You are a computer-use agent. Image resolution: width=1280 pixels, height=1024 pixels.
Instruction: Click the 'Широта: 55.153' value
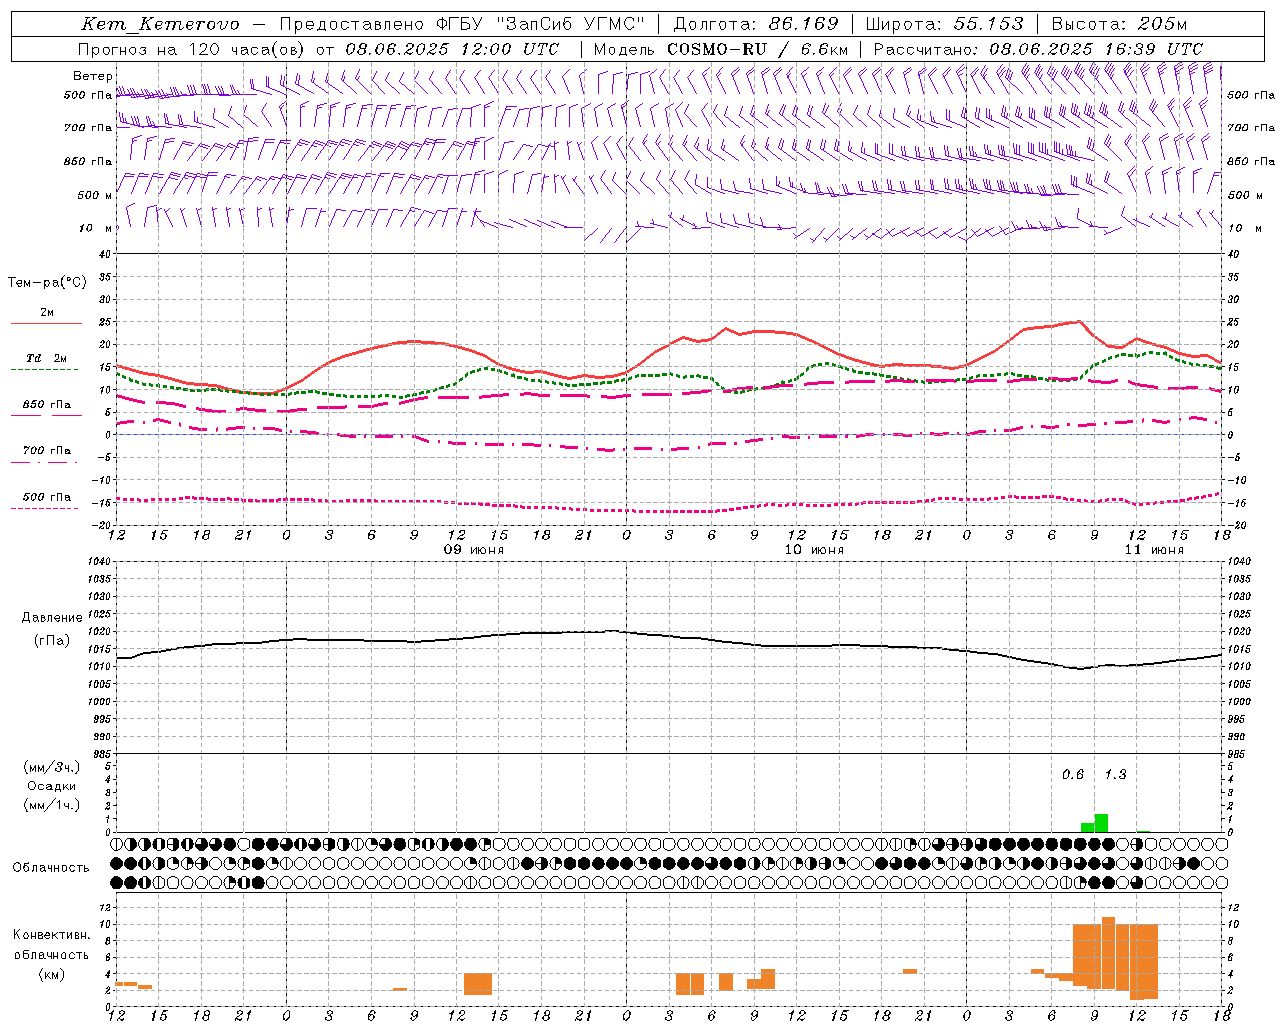click(945, 24)
